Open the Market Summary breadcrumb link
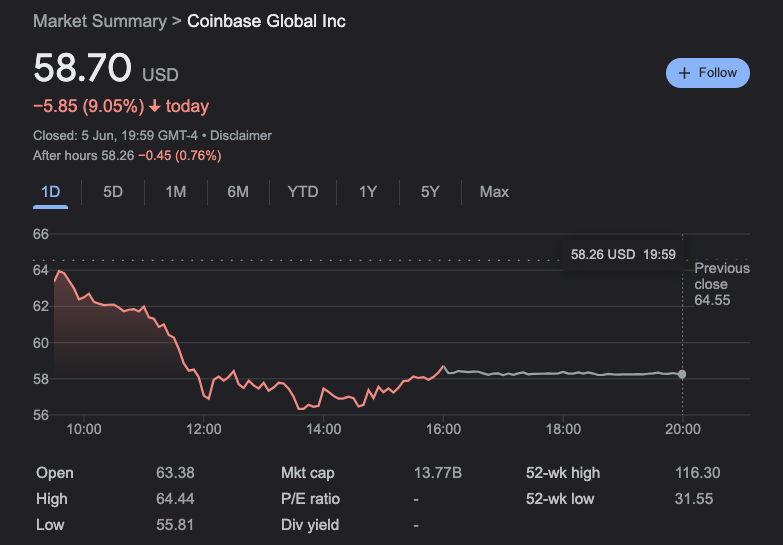The width and height of the screenshot is (783, 545). [x=100, y=21]
